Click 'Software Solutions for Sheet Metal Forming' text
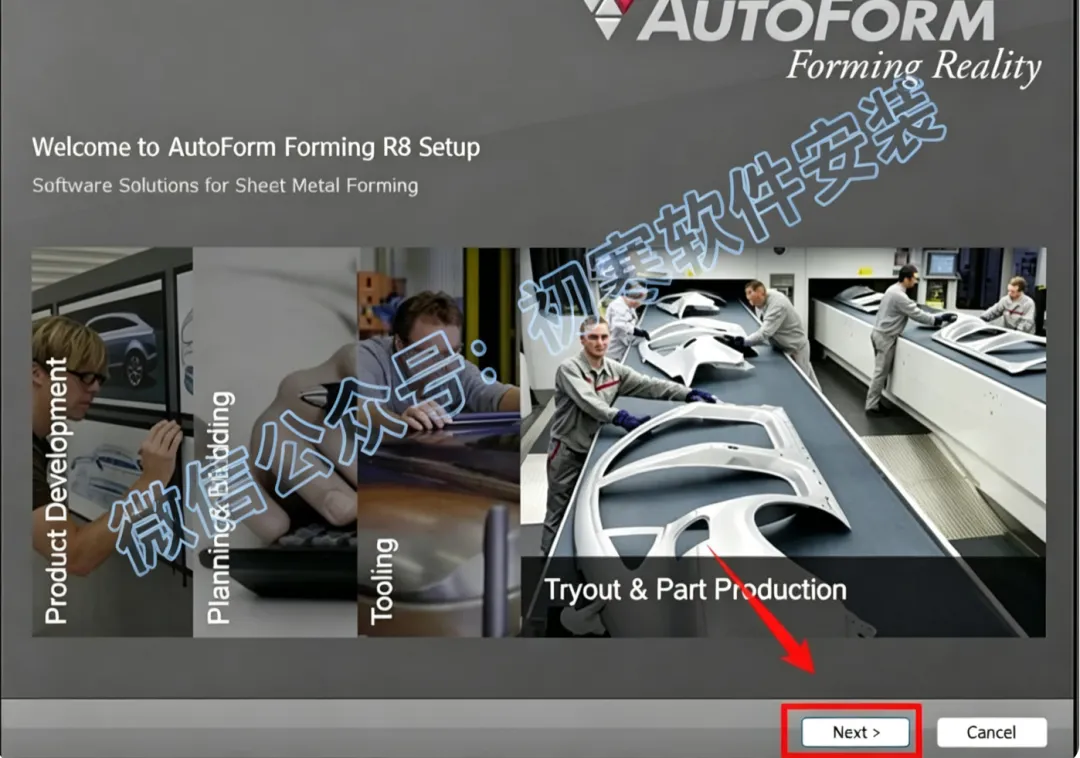Screen dimensions: 1080x758 coord(225,186)
